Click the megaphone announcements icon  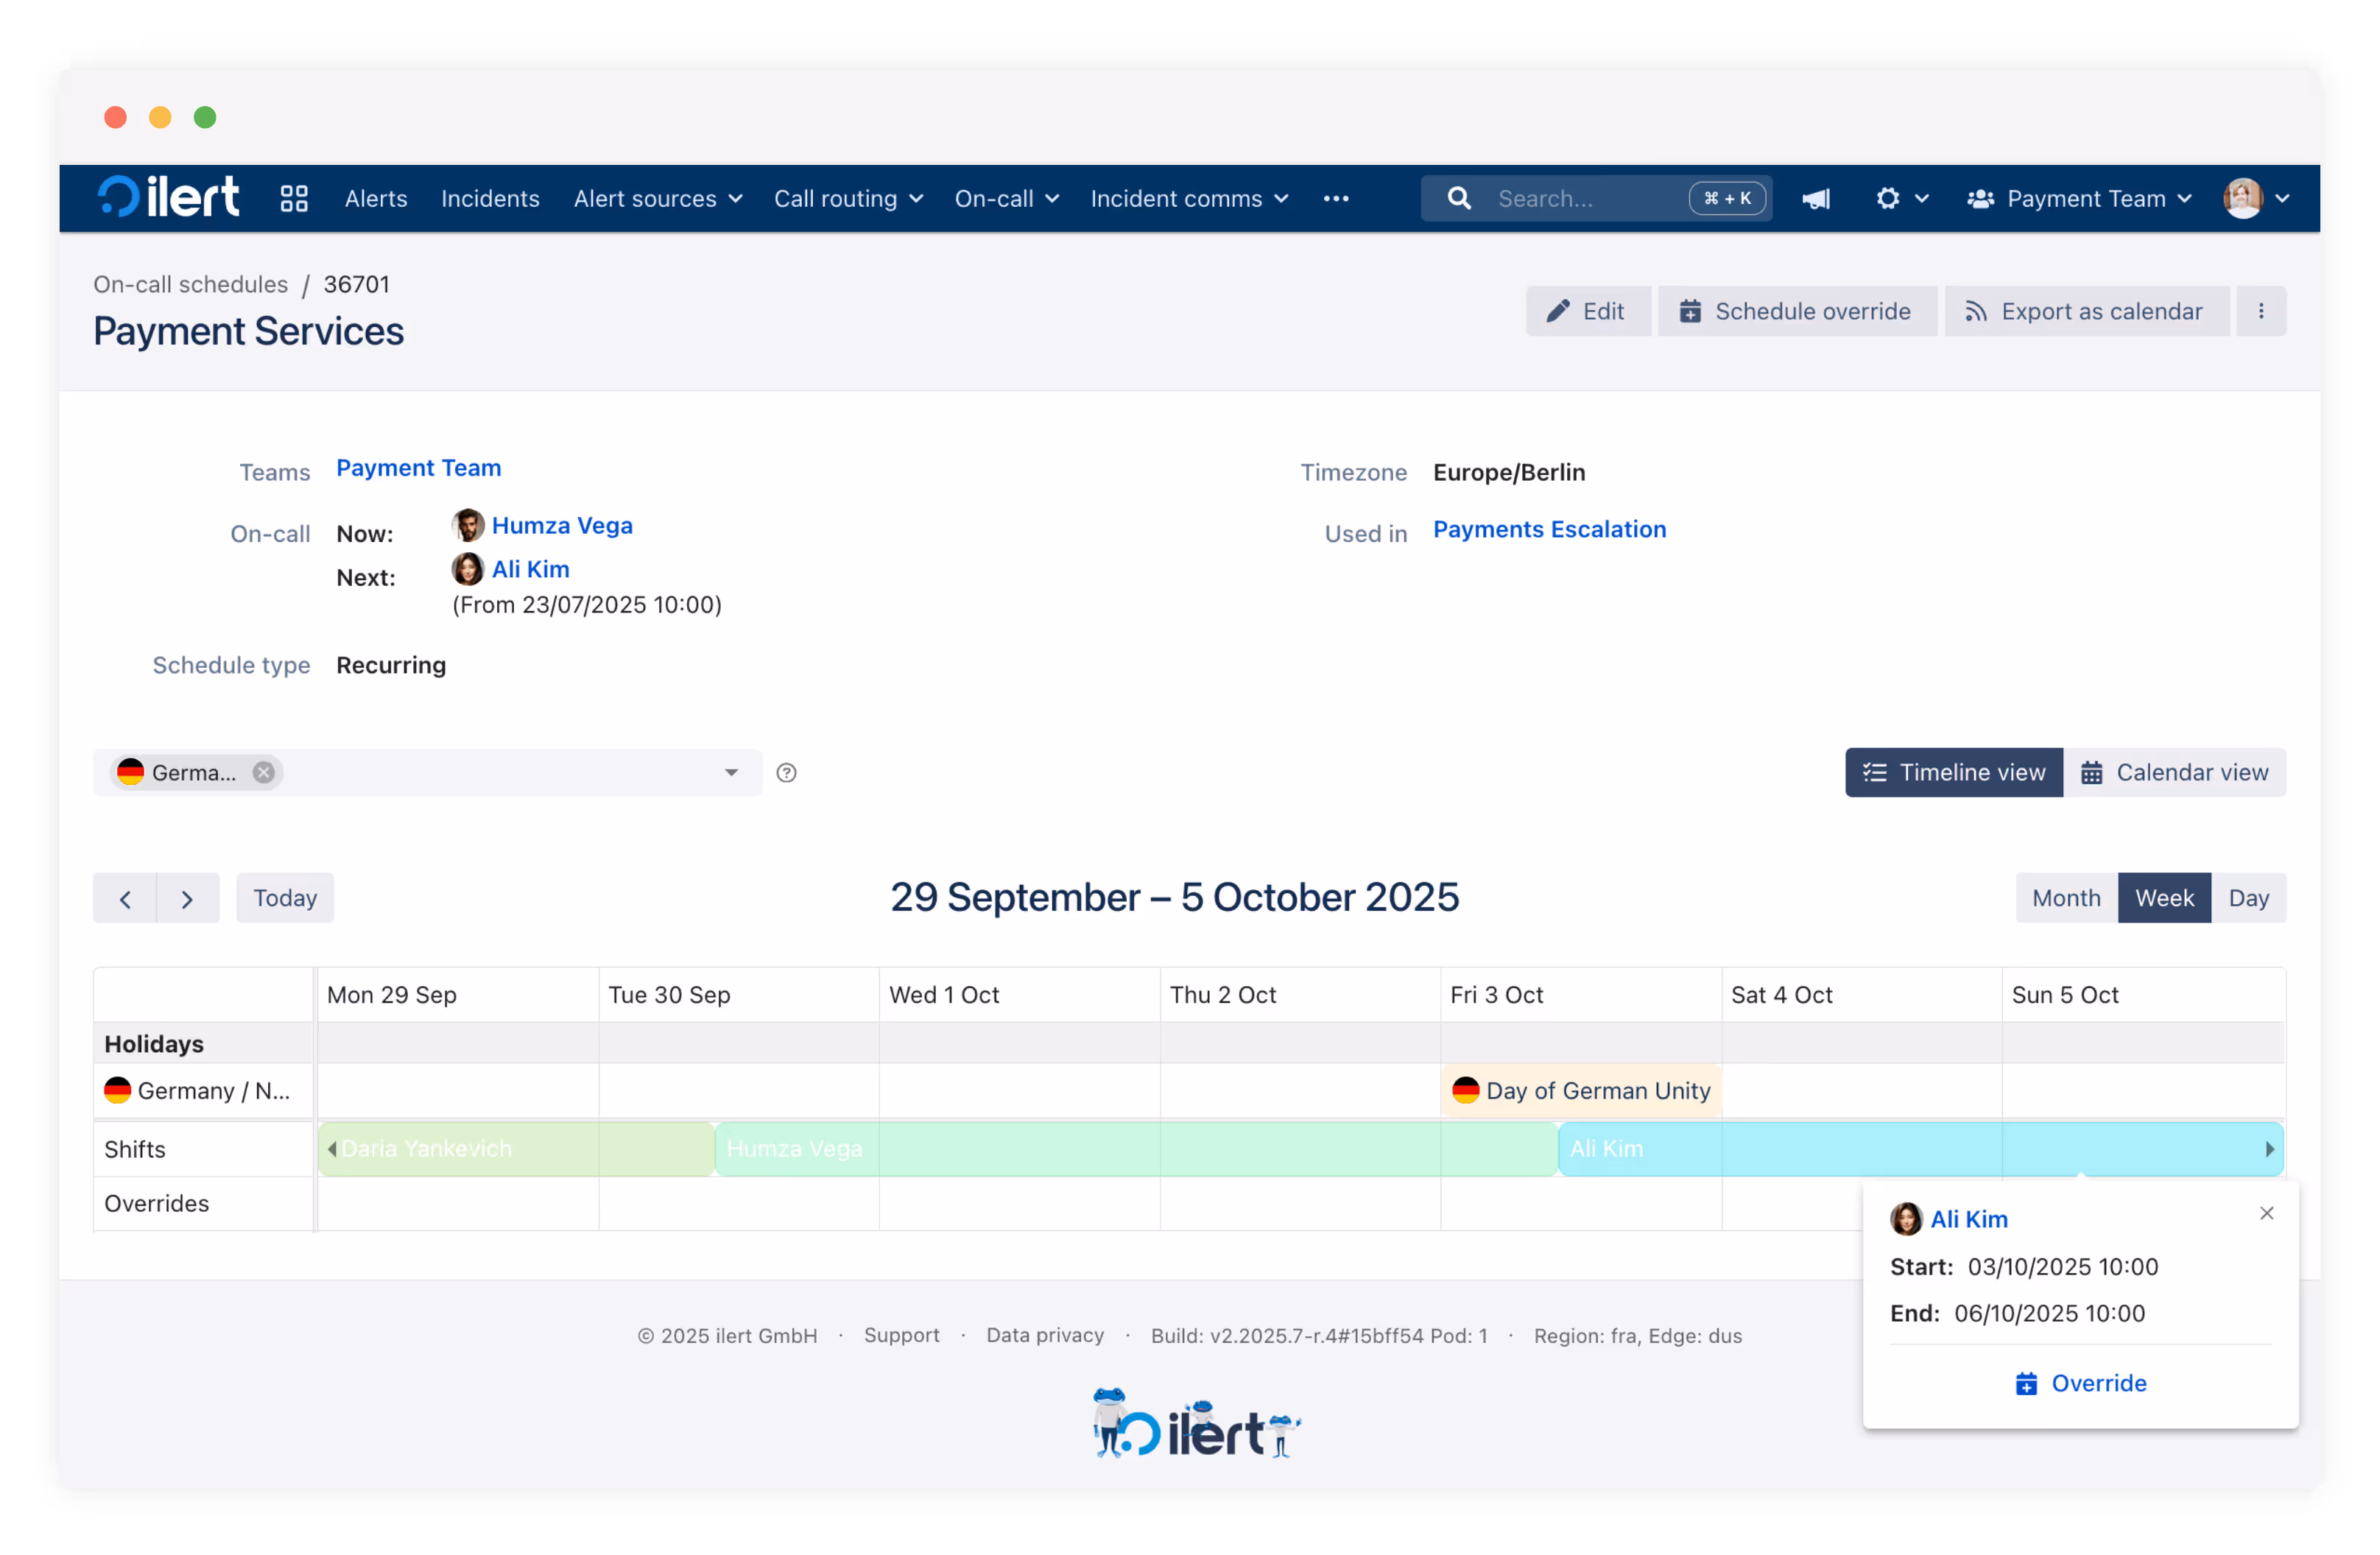1816,198
